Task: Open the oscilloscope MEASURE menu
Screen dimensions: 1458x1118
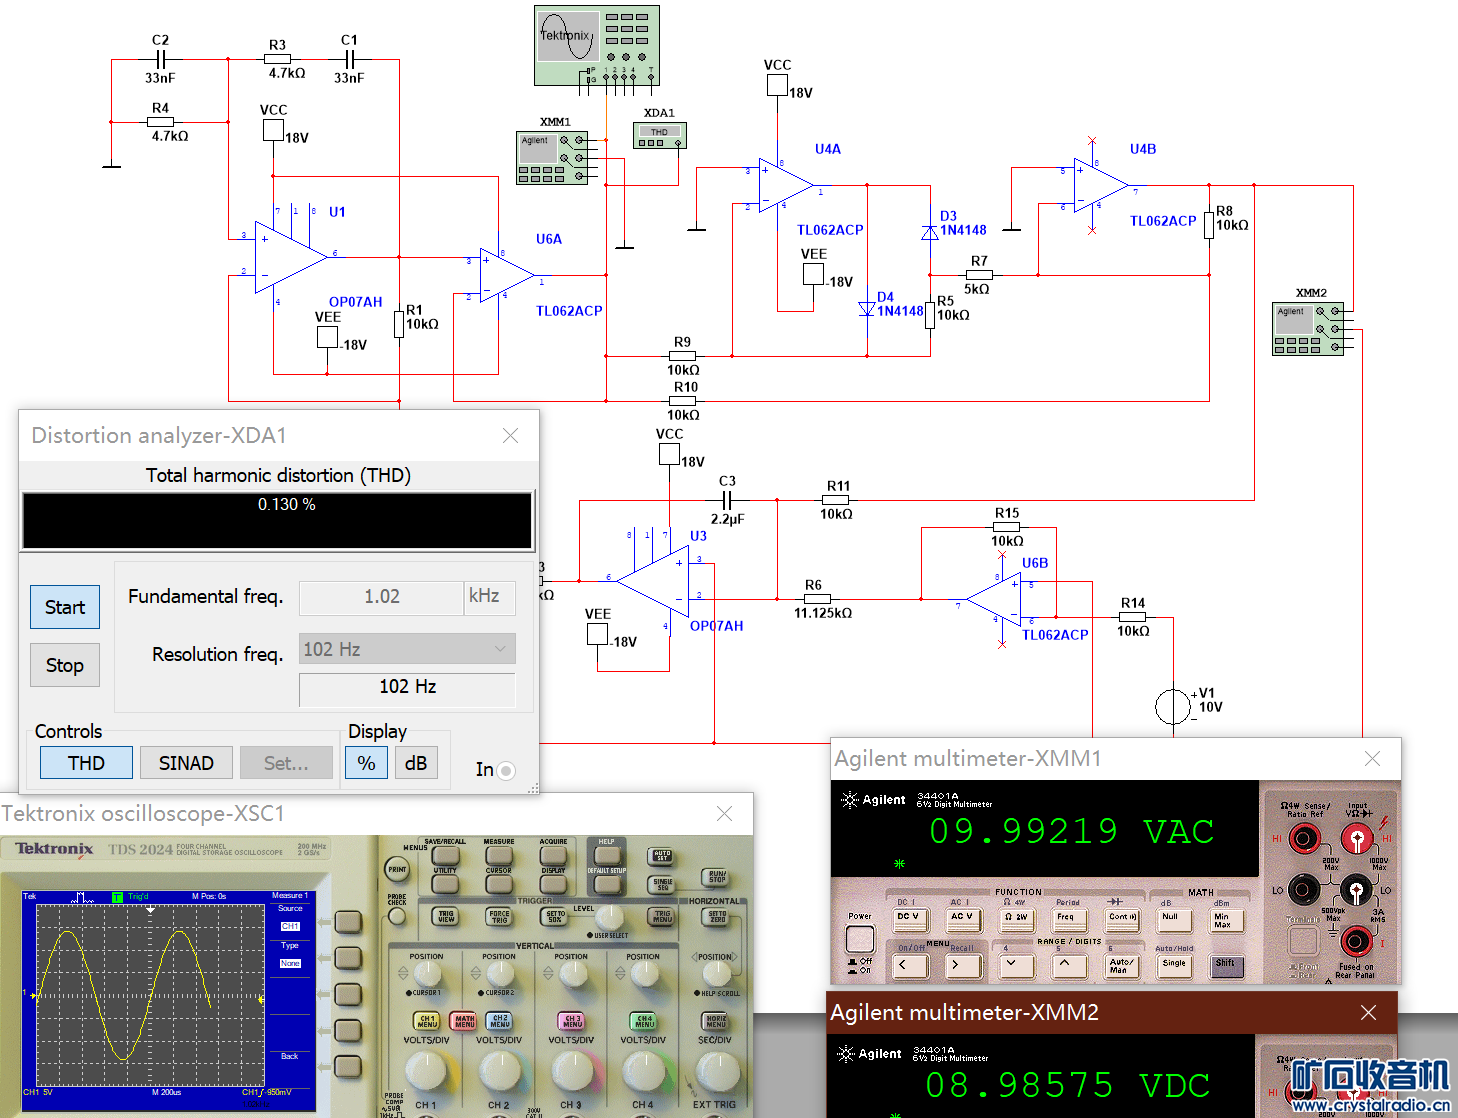Action: point(499,854)
